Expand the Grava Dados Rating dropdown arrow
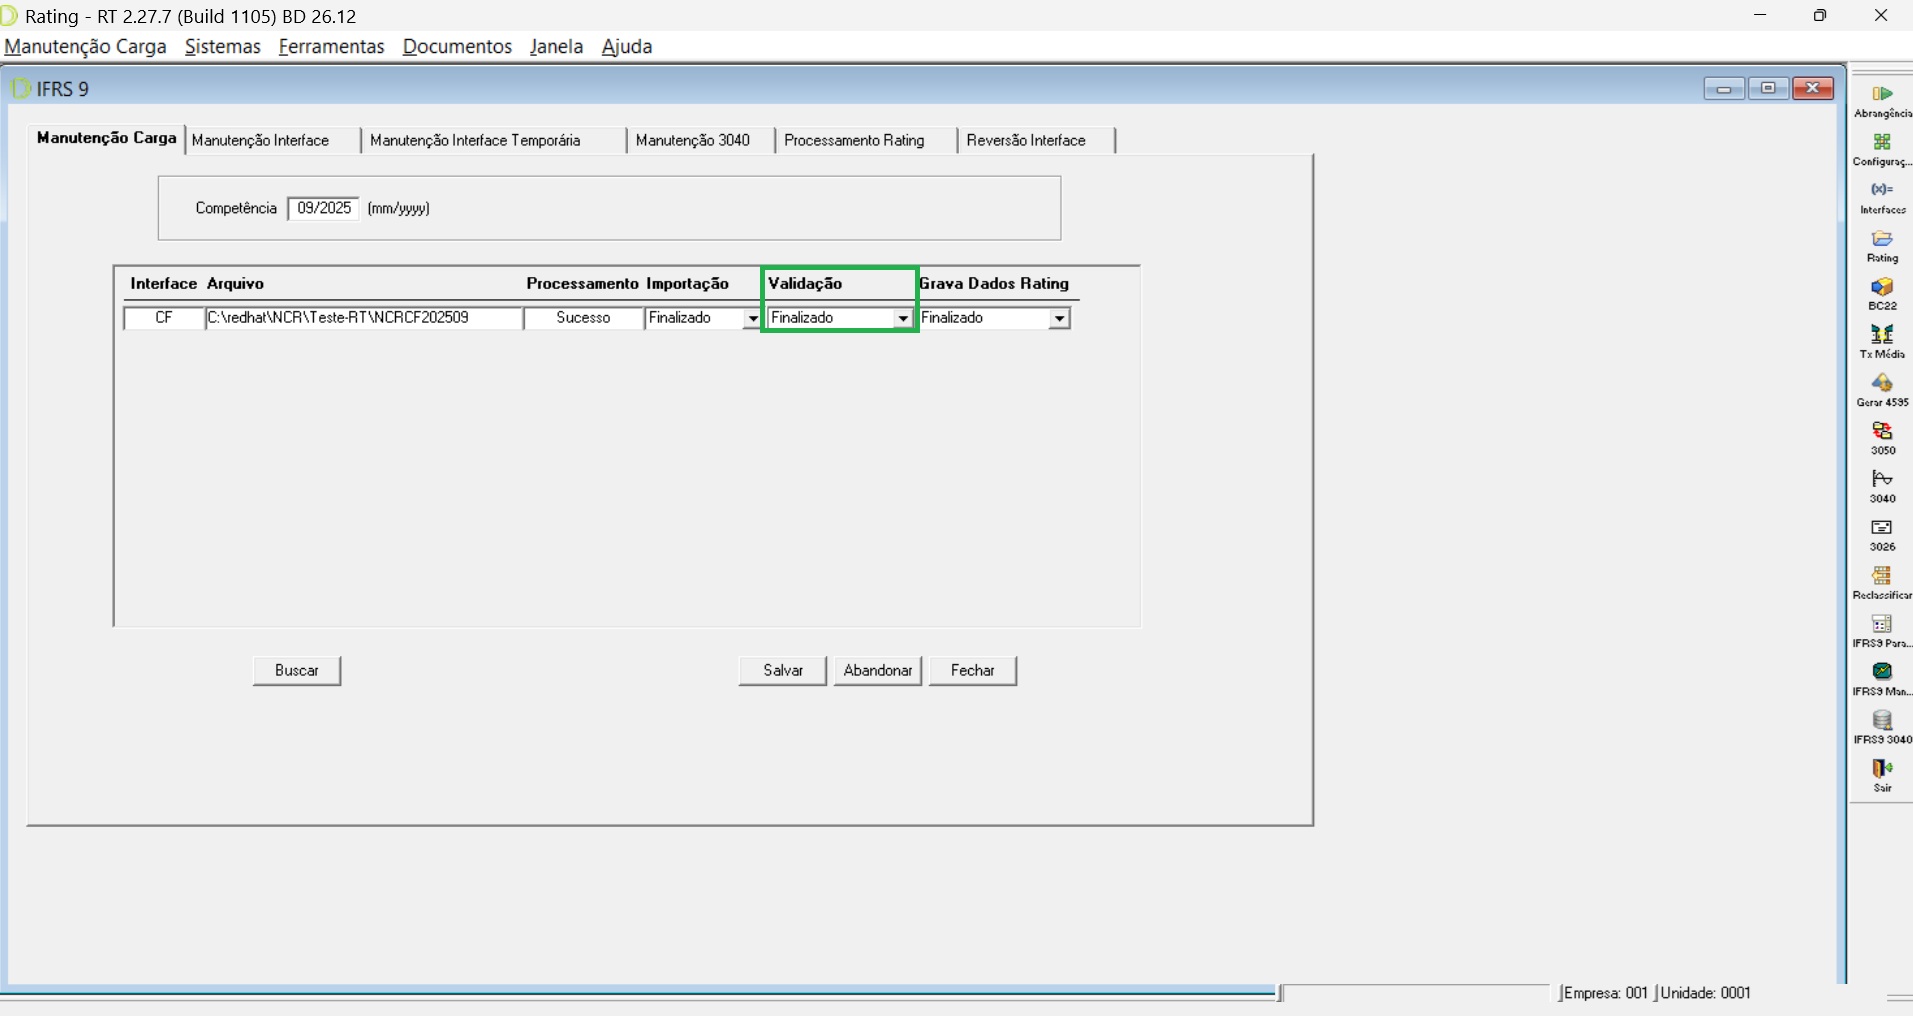Viewport: 1913px width, 1016px height. tap(1059, 318)
